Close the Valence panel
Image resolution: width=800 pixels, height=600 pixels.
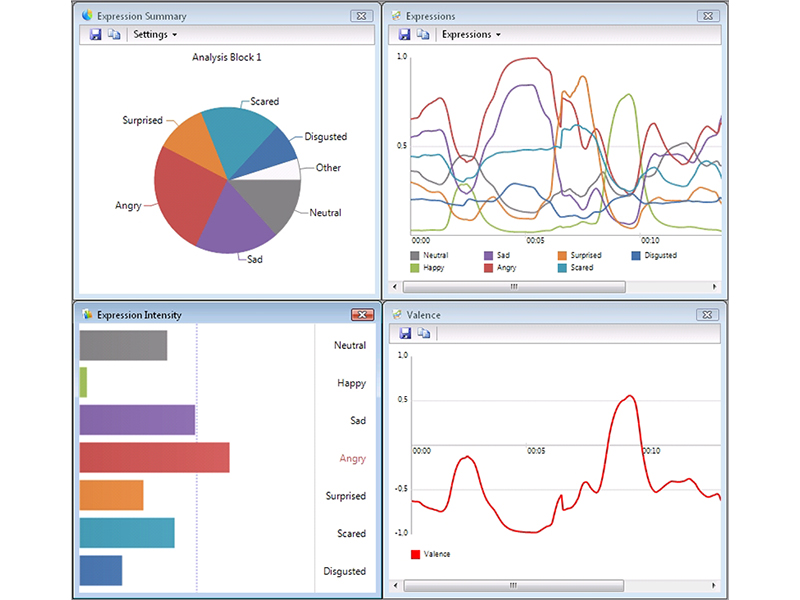tap(708, 314)
